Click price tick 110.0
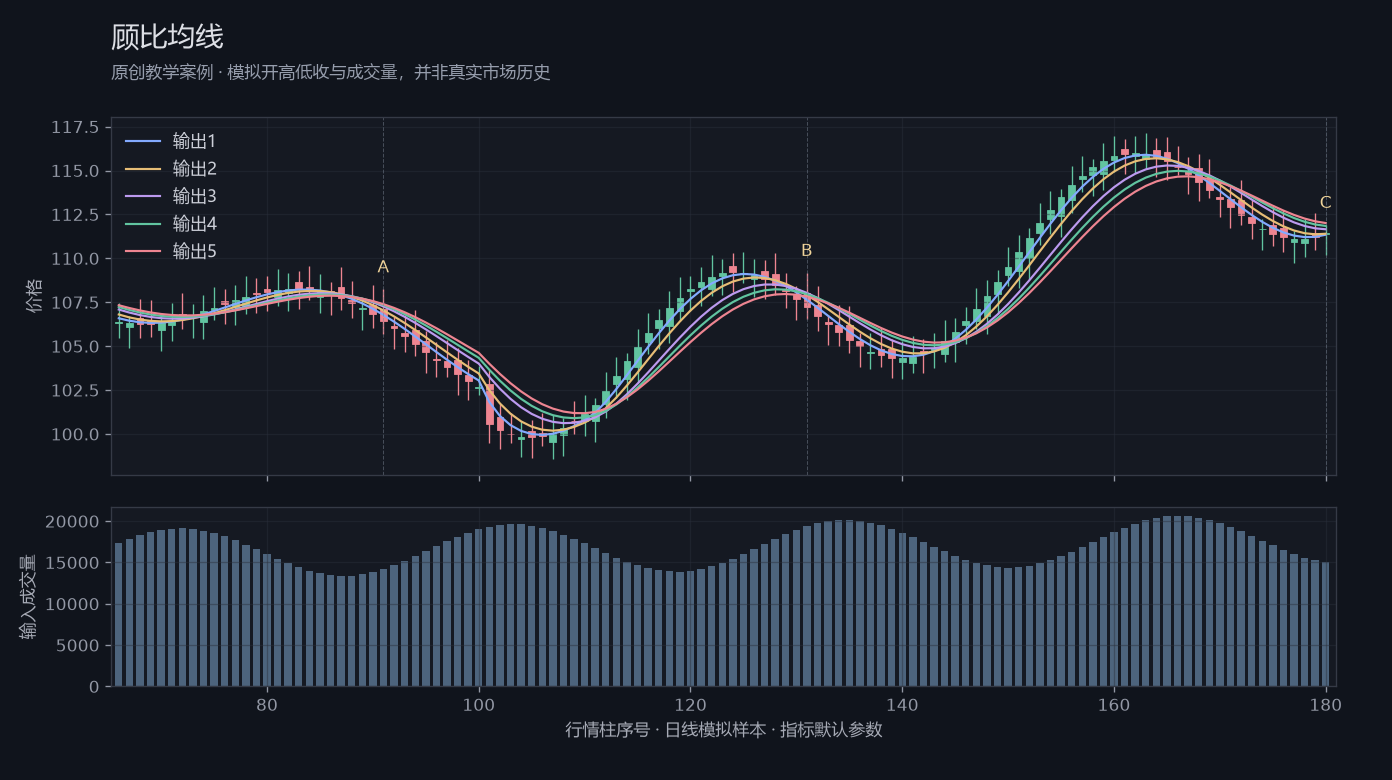The height and width of the screenshot is (780, 1392). [75, 259]
